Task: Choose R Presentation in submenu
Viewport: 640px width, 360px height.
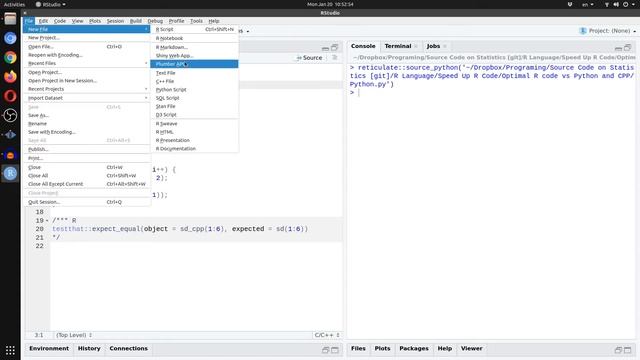Action: pyautogui.click(x=194, y=140)
